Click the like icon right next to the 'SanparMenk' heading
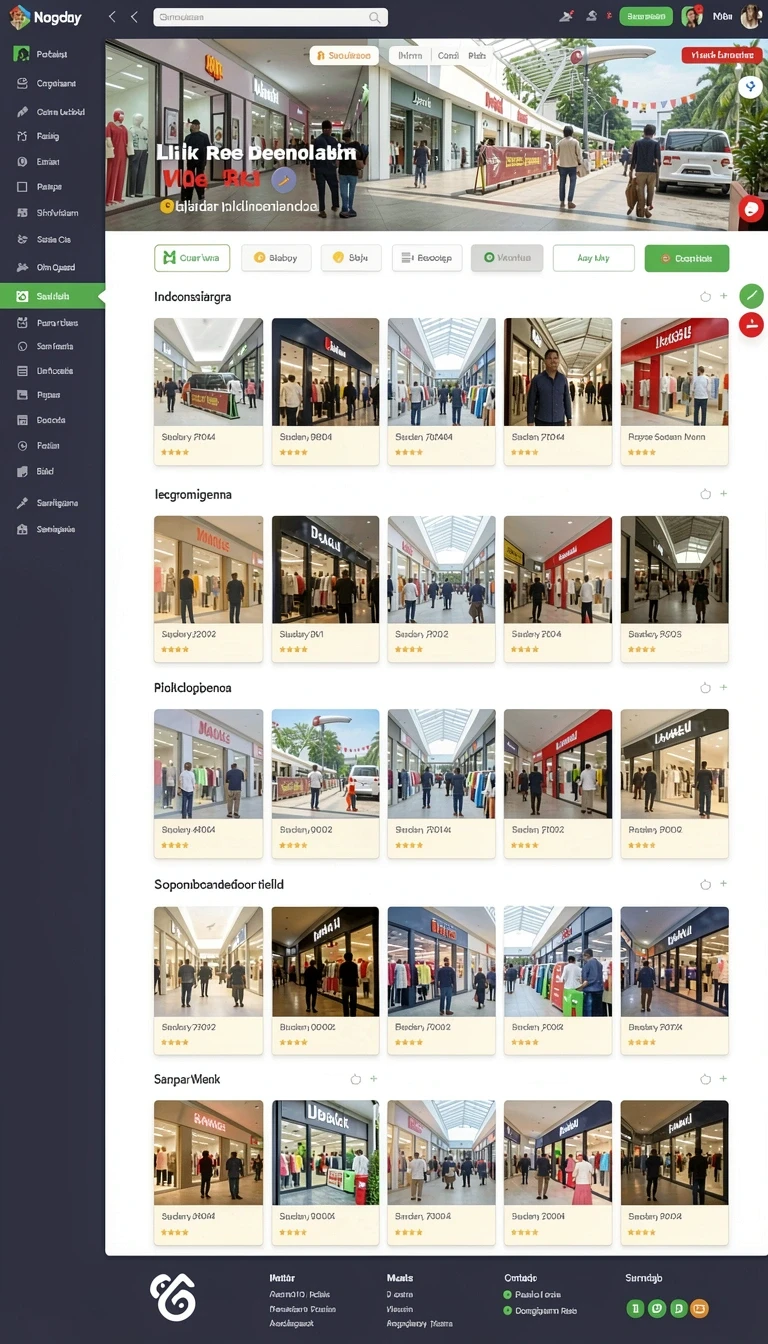This screenshot has width=768, height=1344. click(355, 1080)
